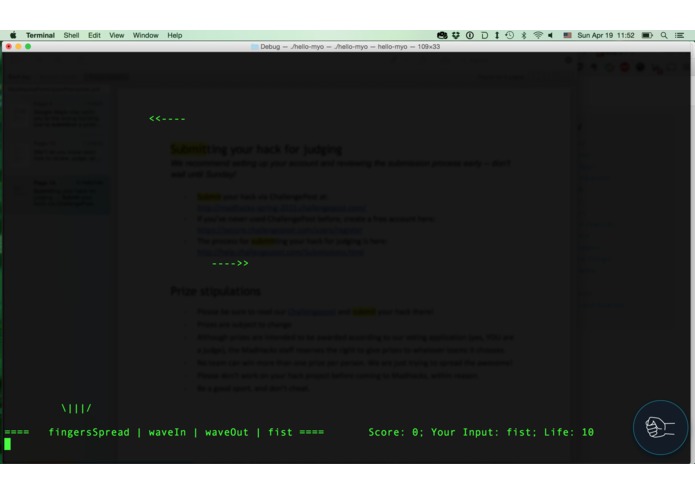Click the D-shaped menu bar icon

pos(484,35)
